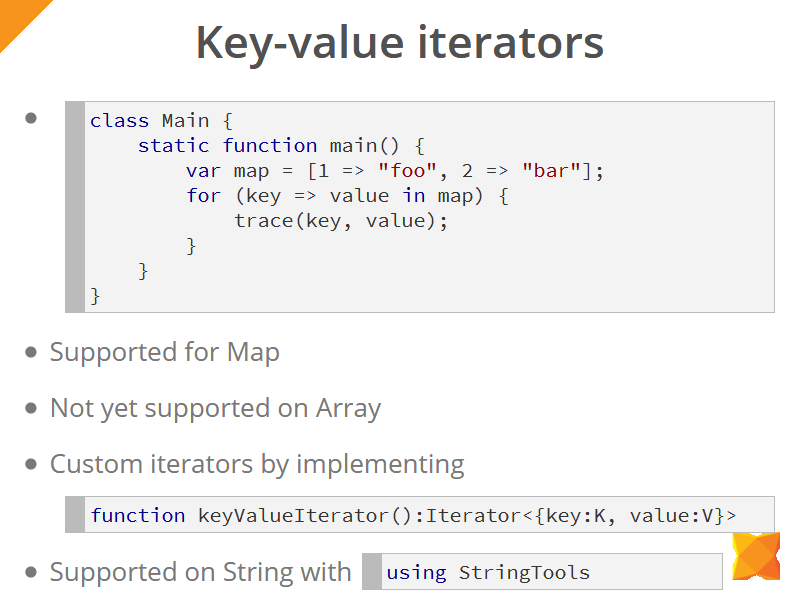This screenshot has width=800, height=600.
Task: Click the bullet before "Supported for Map"
Action: (x=31, y=352)
